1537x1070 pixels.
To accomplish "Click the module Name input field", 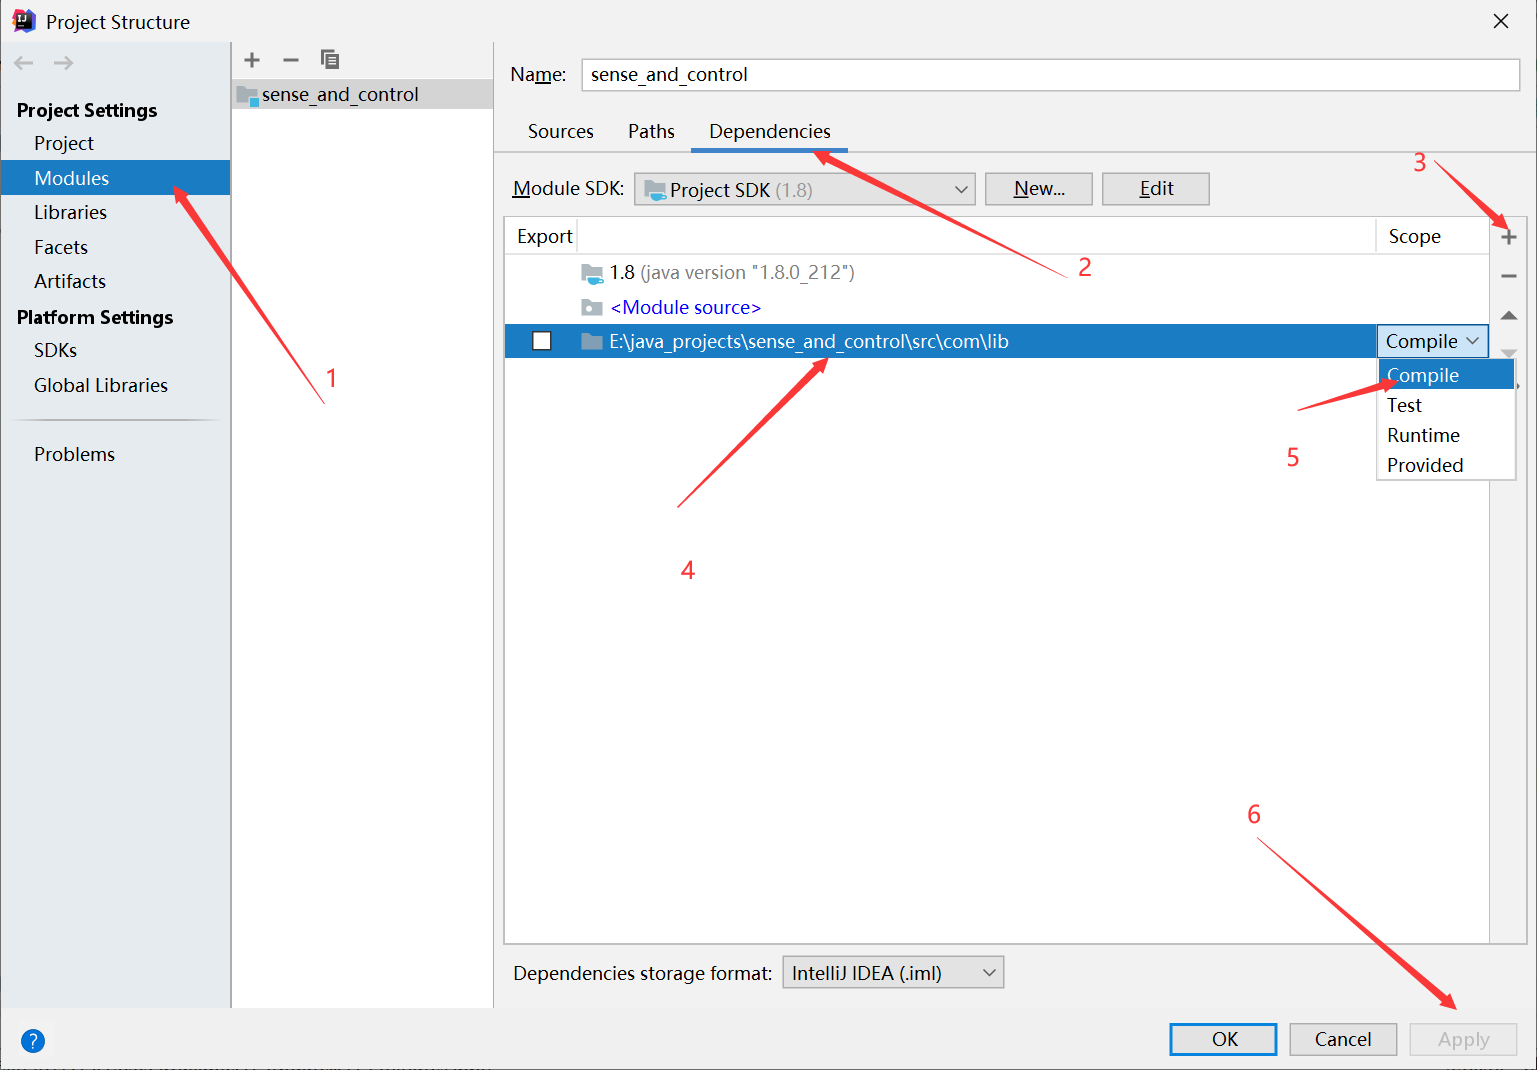I will (1051, 75).
